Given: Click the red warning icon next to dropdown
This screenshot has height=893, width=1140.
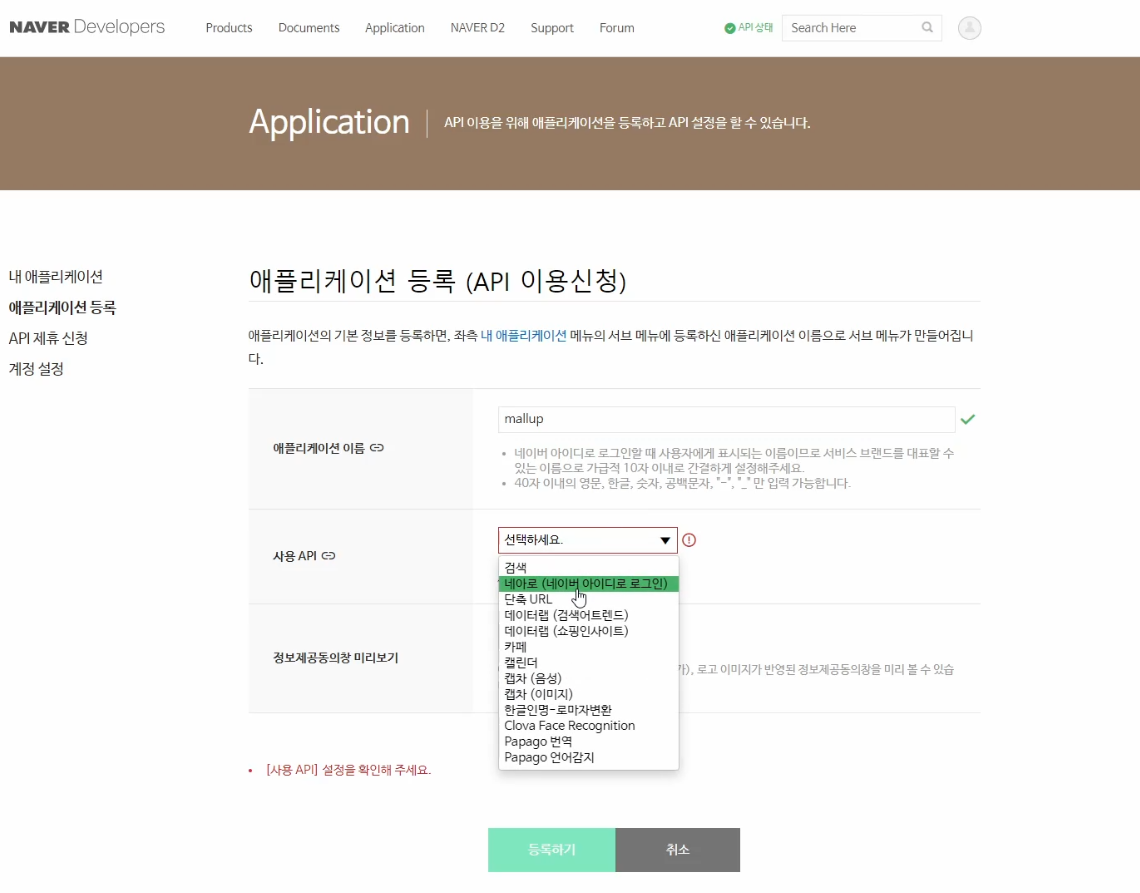Looking at the screenshot, I should click(689, 540).
